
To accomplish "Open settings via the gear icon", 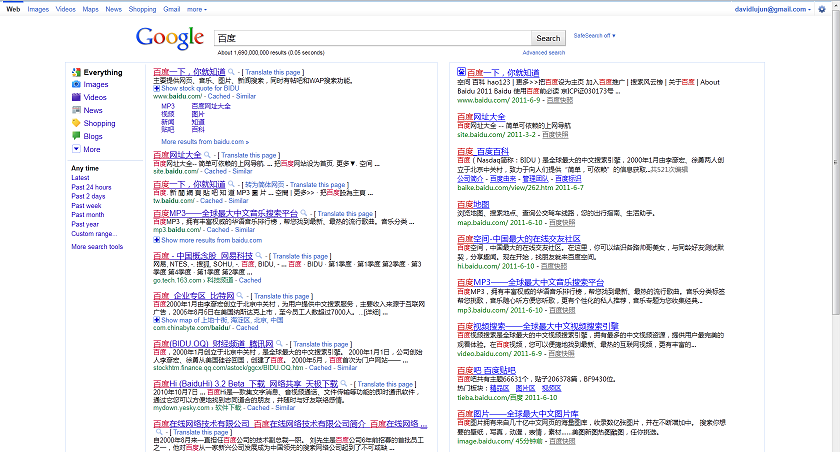I will click(823, 9).
